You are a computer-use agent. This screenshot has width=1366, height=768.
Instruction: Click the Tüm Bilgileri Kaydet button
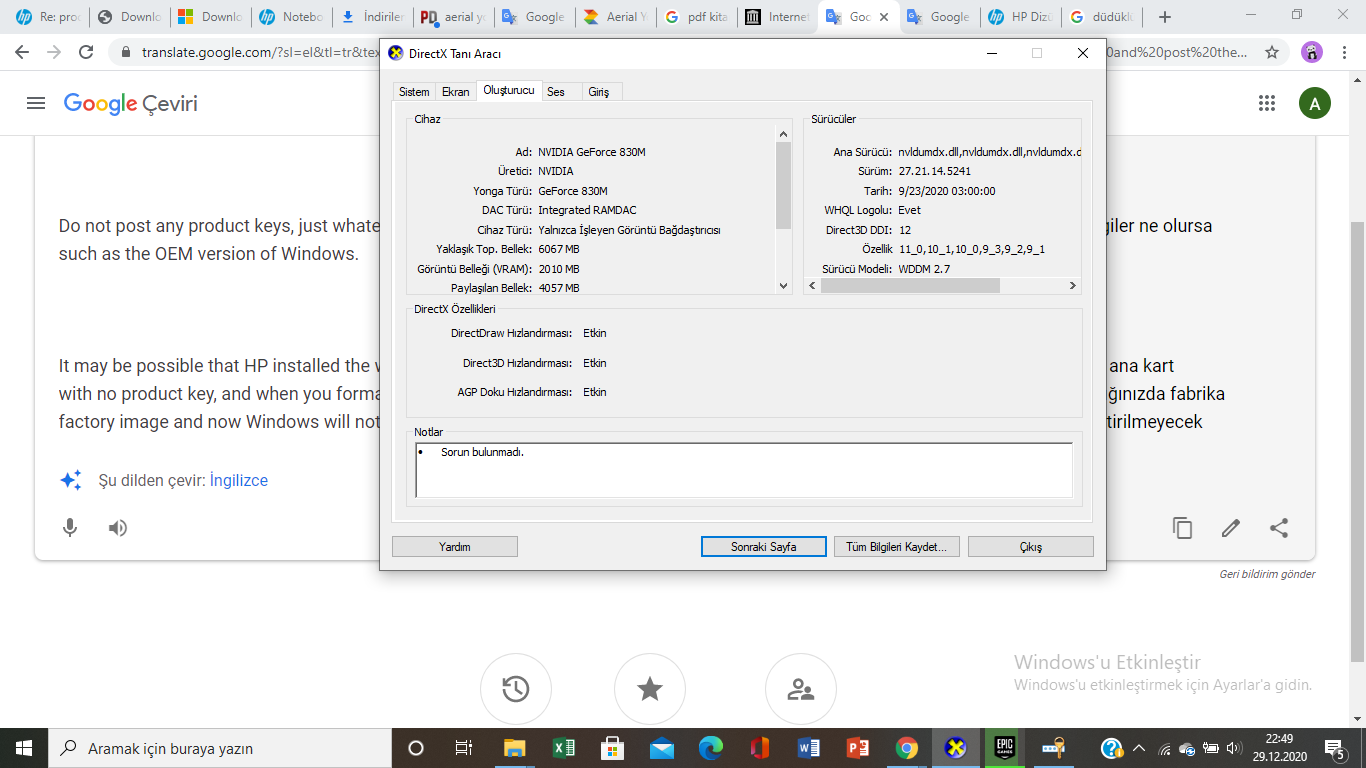pos(896,546)
